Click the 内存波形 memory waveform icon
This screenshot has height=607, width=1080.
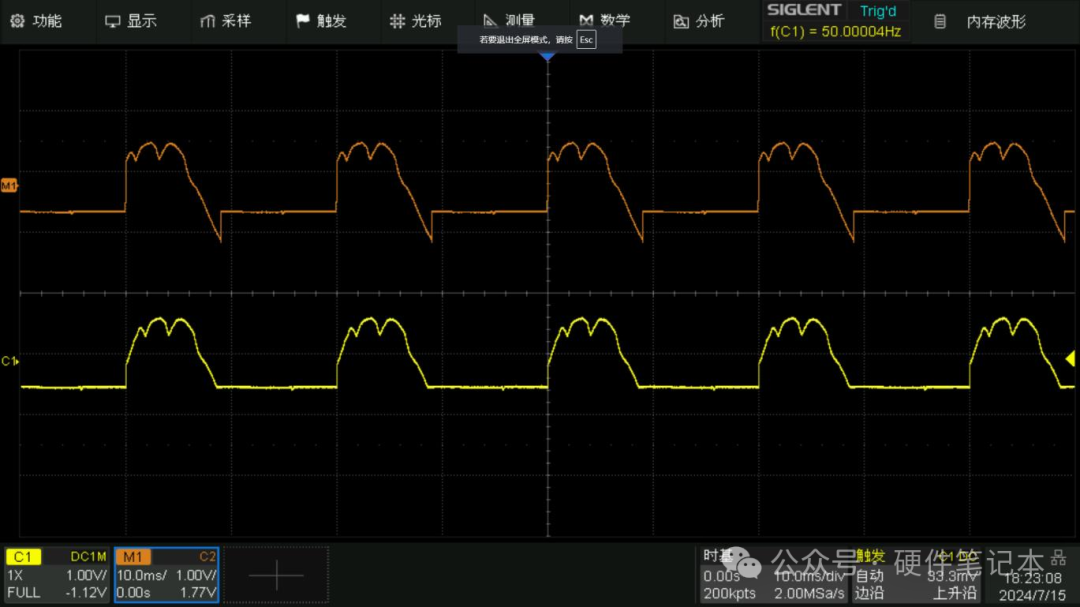click(x=939, y=22)
